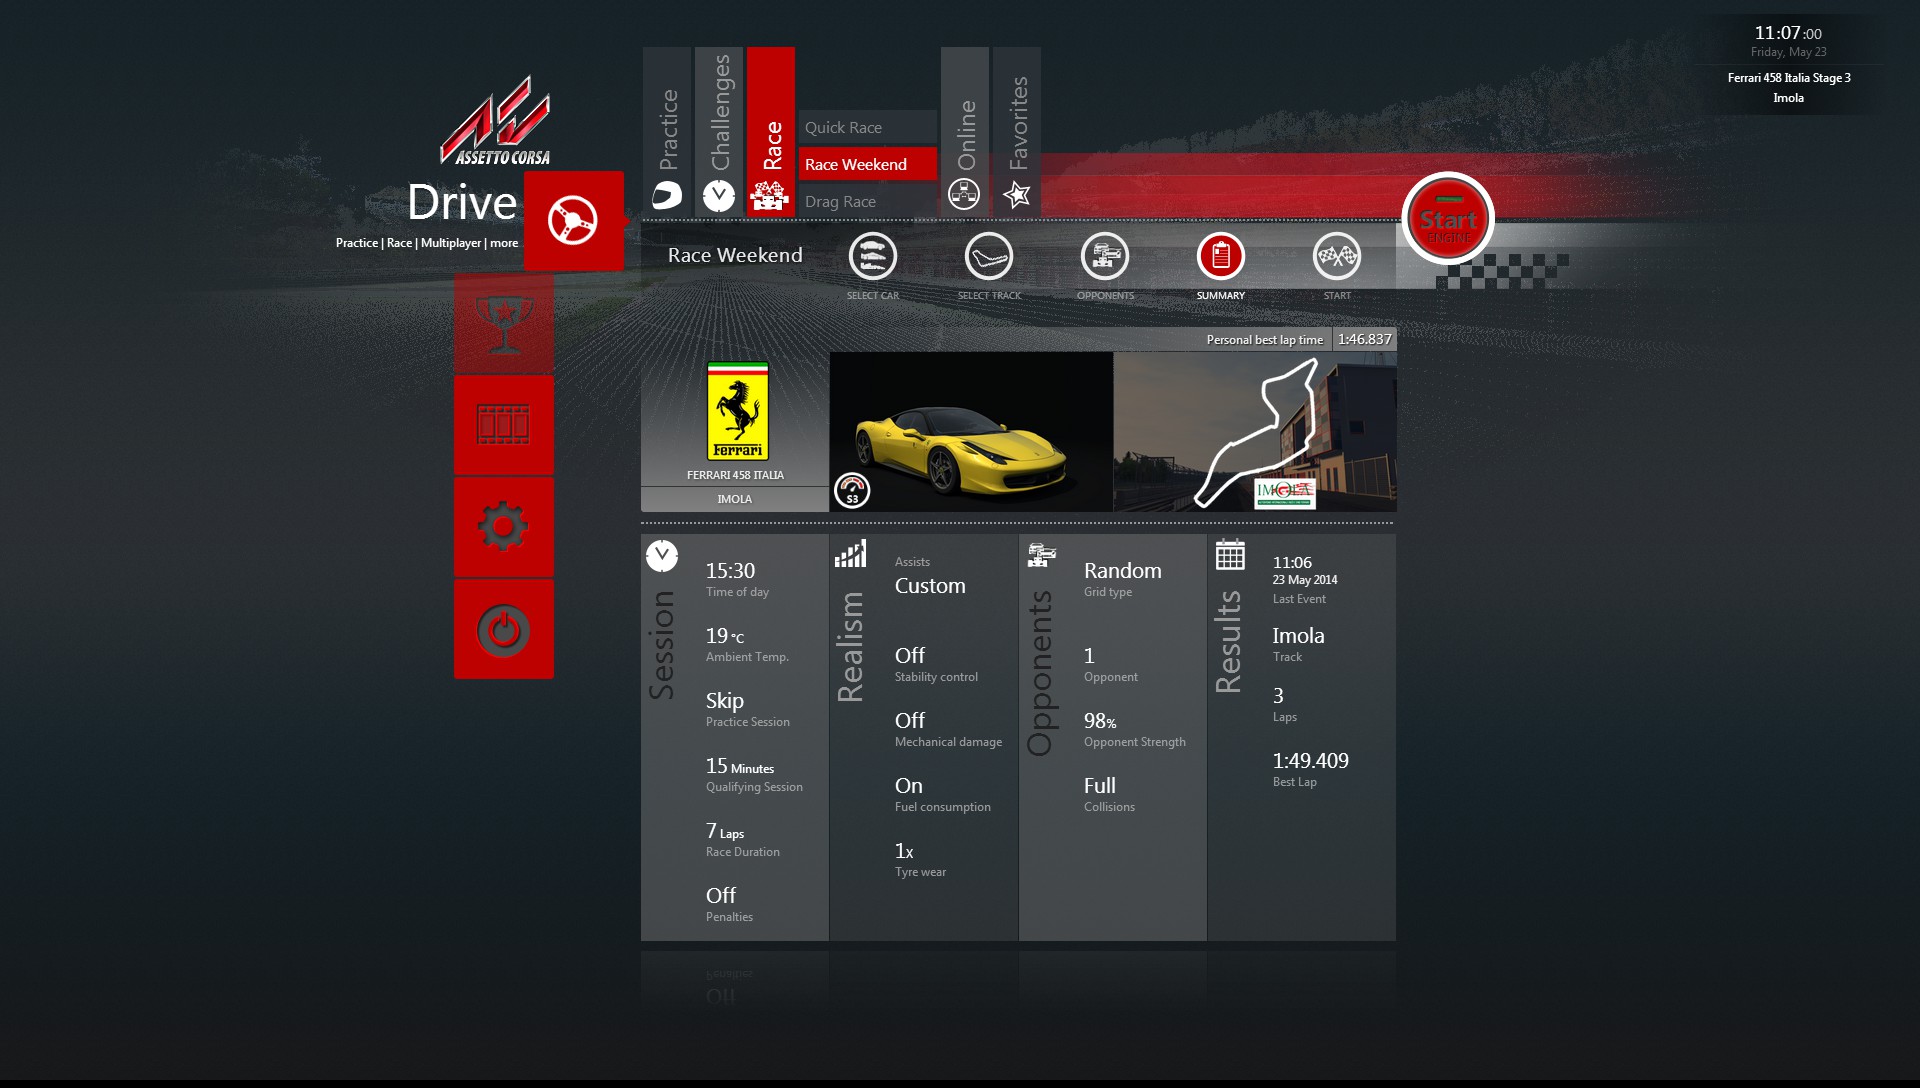
Task: Click the Drive steering wheel tile
Action: (x=573, y=221)
